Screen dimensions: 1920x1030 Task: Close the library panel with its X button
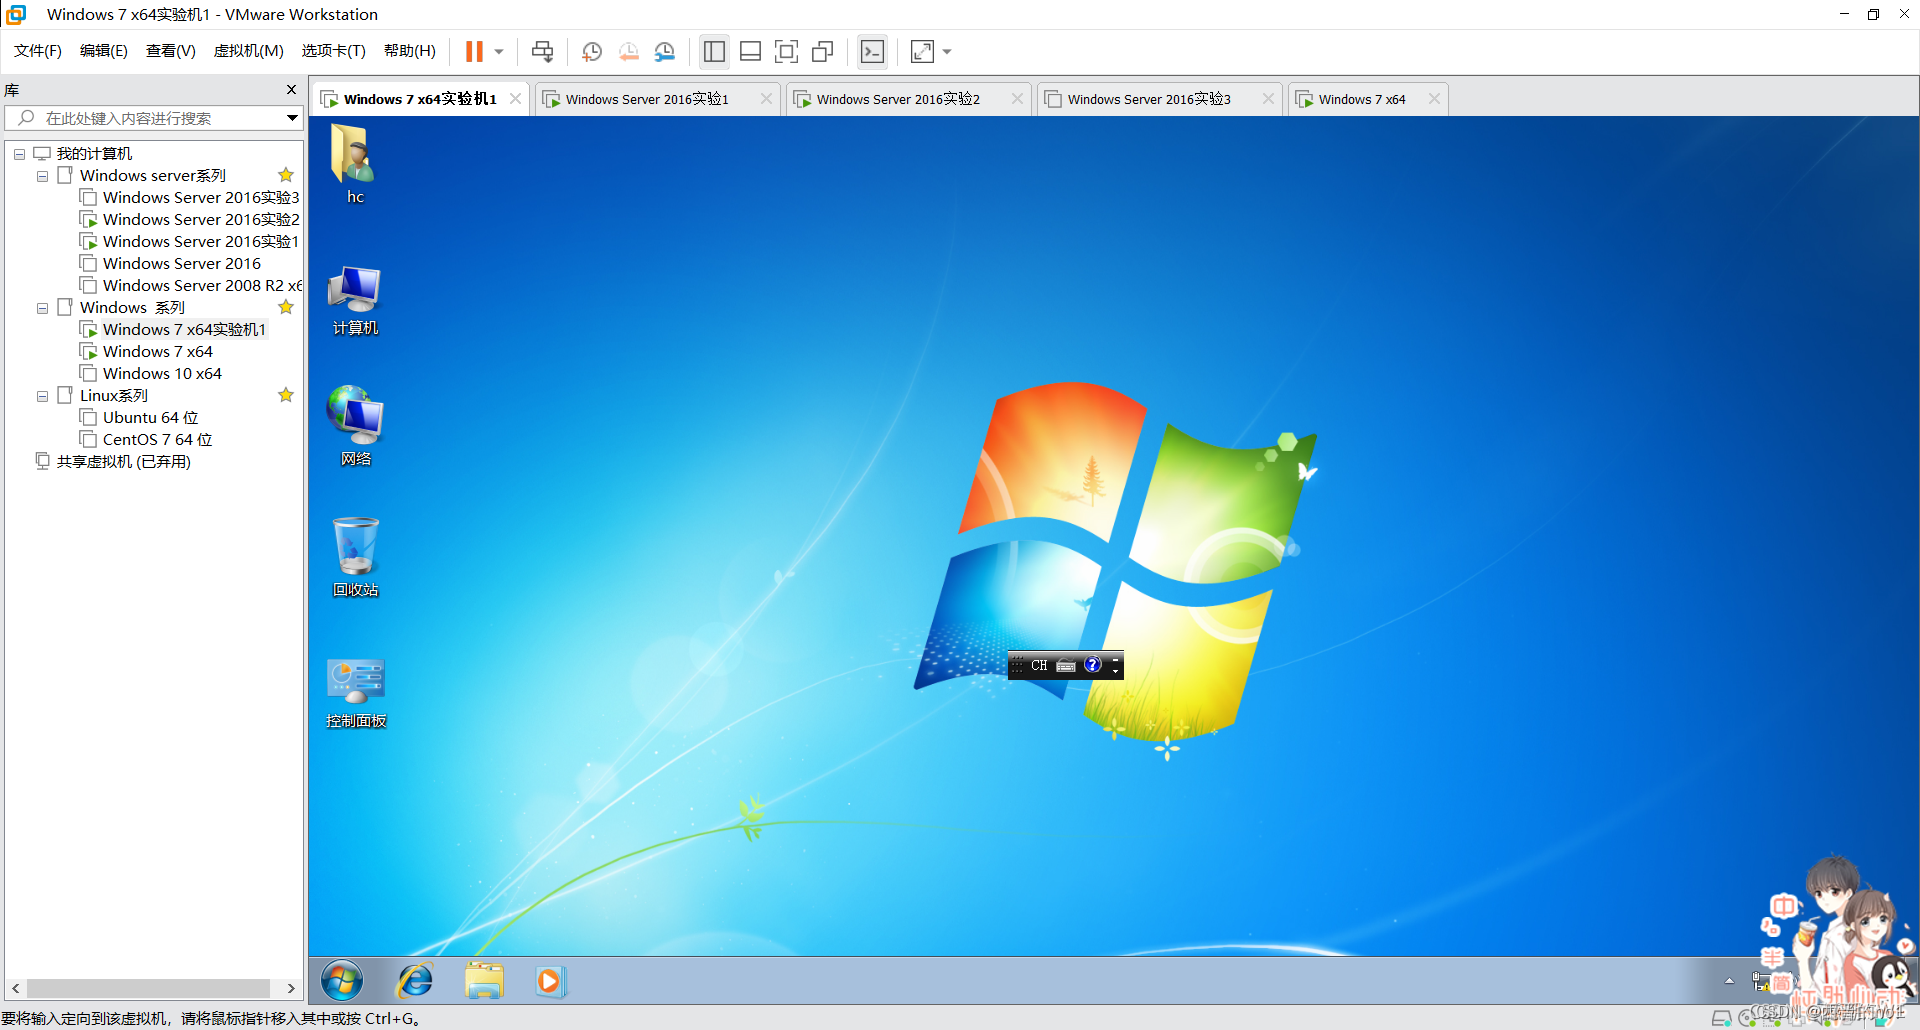pos(291,90)
